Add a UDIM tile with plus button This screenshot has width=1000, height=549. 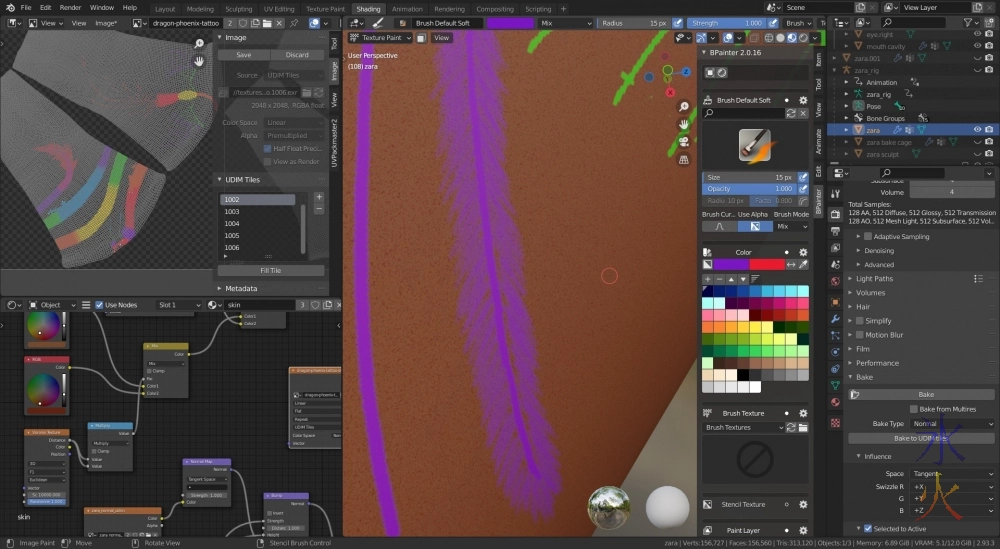319,198
